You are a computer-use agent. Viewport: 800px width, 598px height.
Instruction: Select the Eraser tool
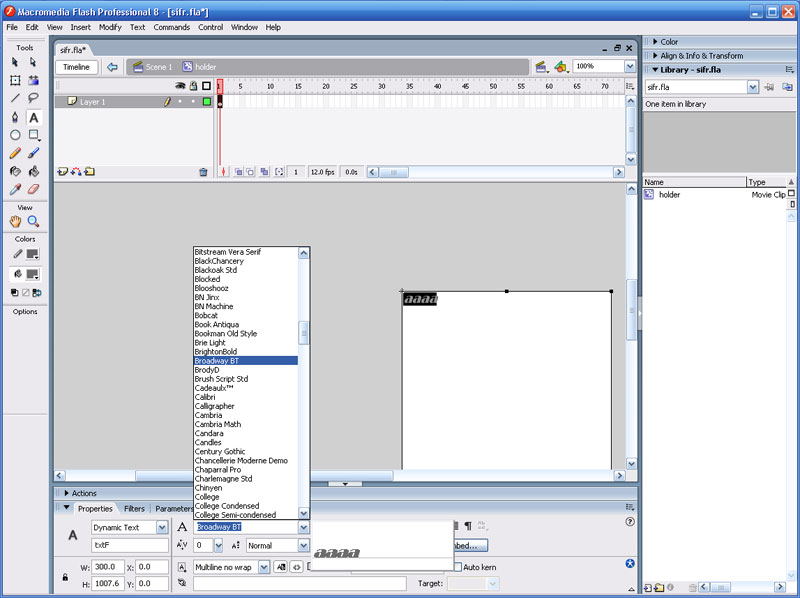coord(33,189)
